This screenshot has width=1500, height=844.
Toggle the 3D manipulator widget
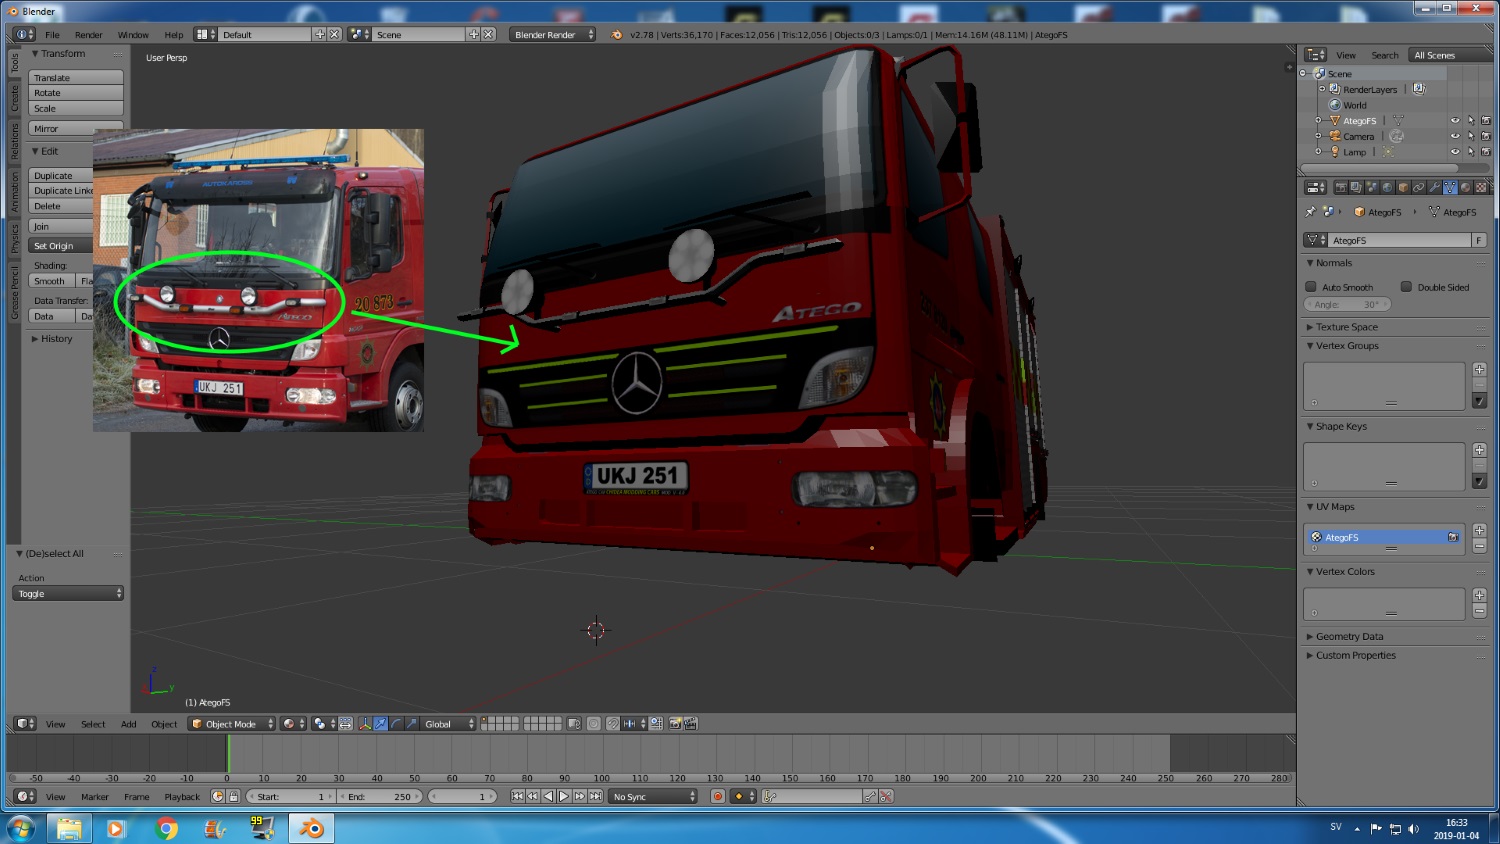coord(365,724)
